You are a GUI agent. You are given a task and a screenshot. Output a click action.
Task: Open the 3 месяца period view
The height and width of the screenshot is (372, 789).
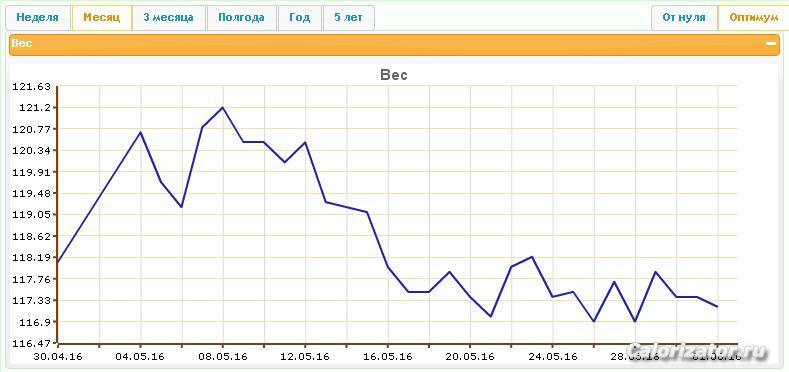[169, 18]
